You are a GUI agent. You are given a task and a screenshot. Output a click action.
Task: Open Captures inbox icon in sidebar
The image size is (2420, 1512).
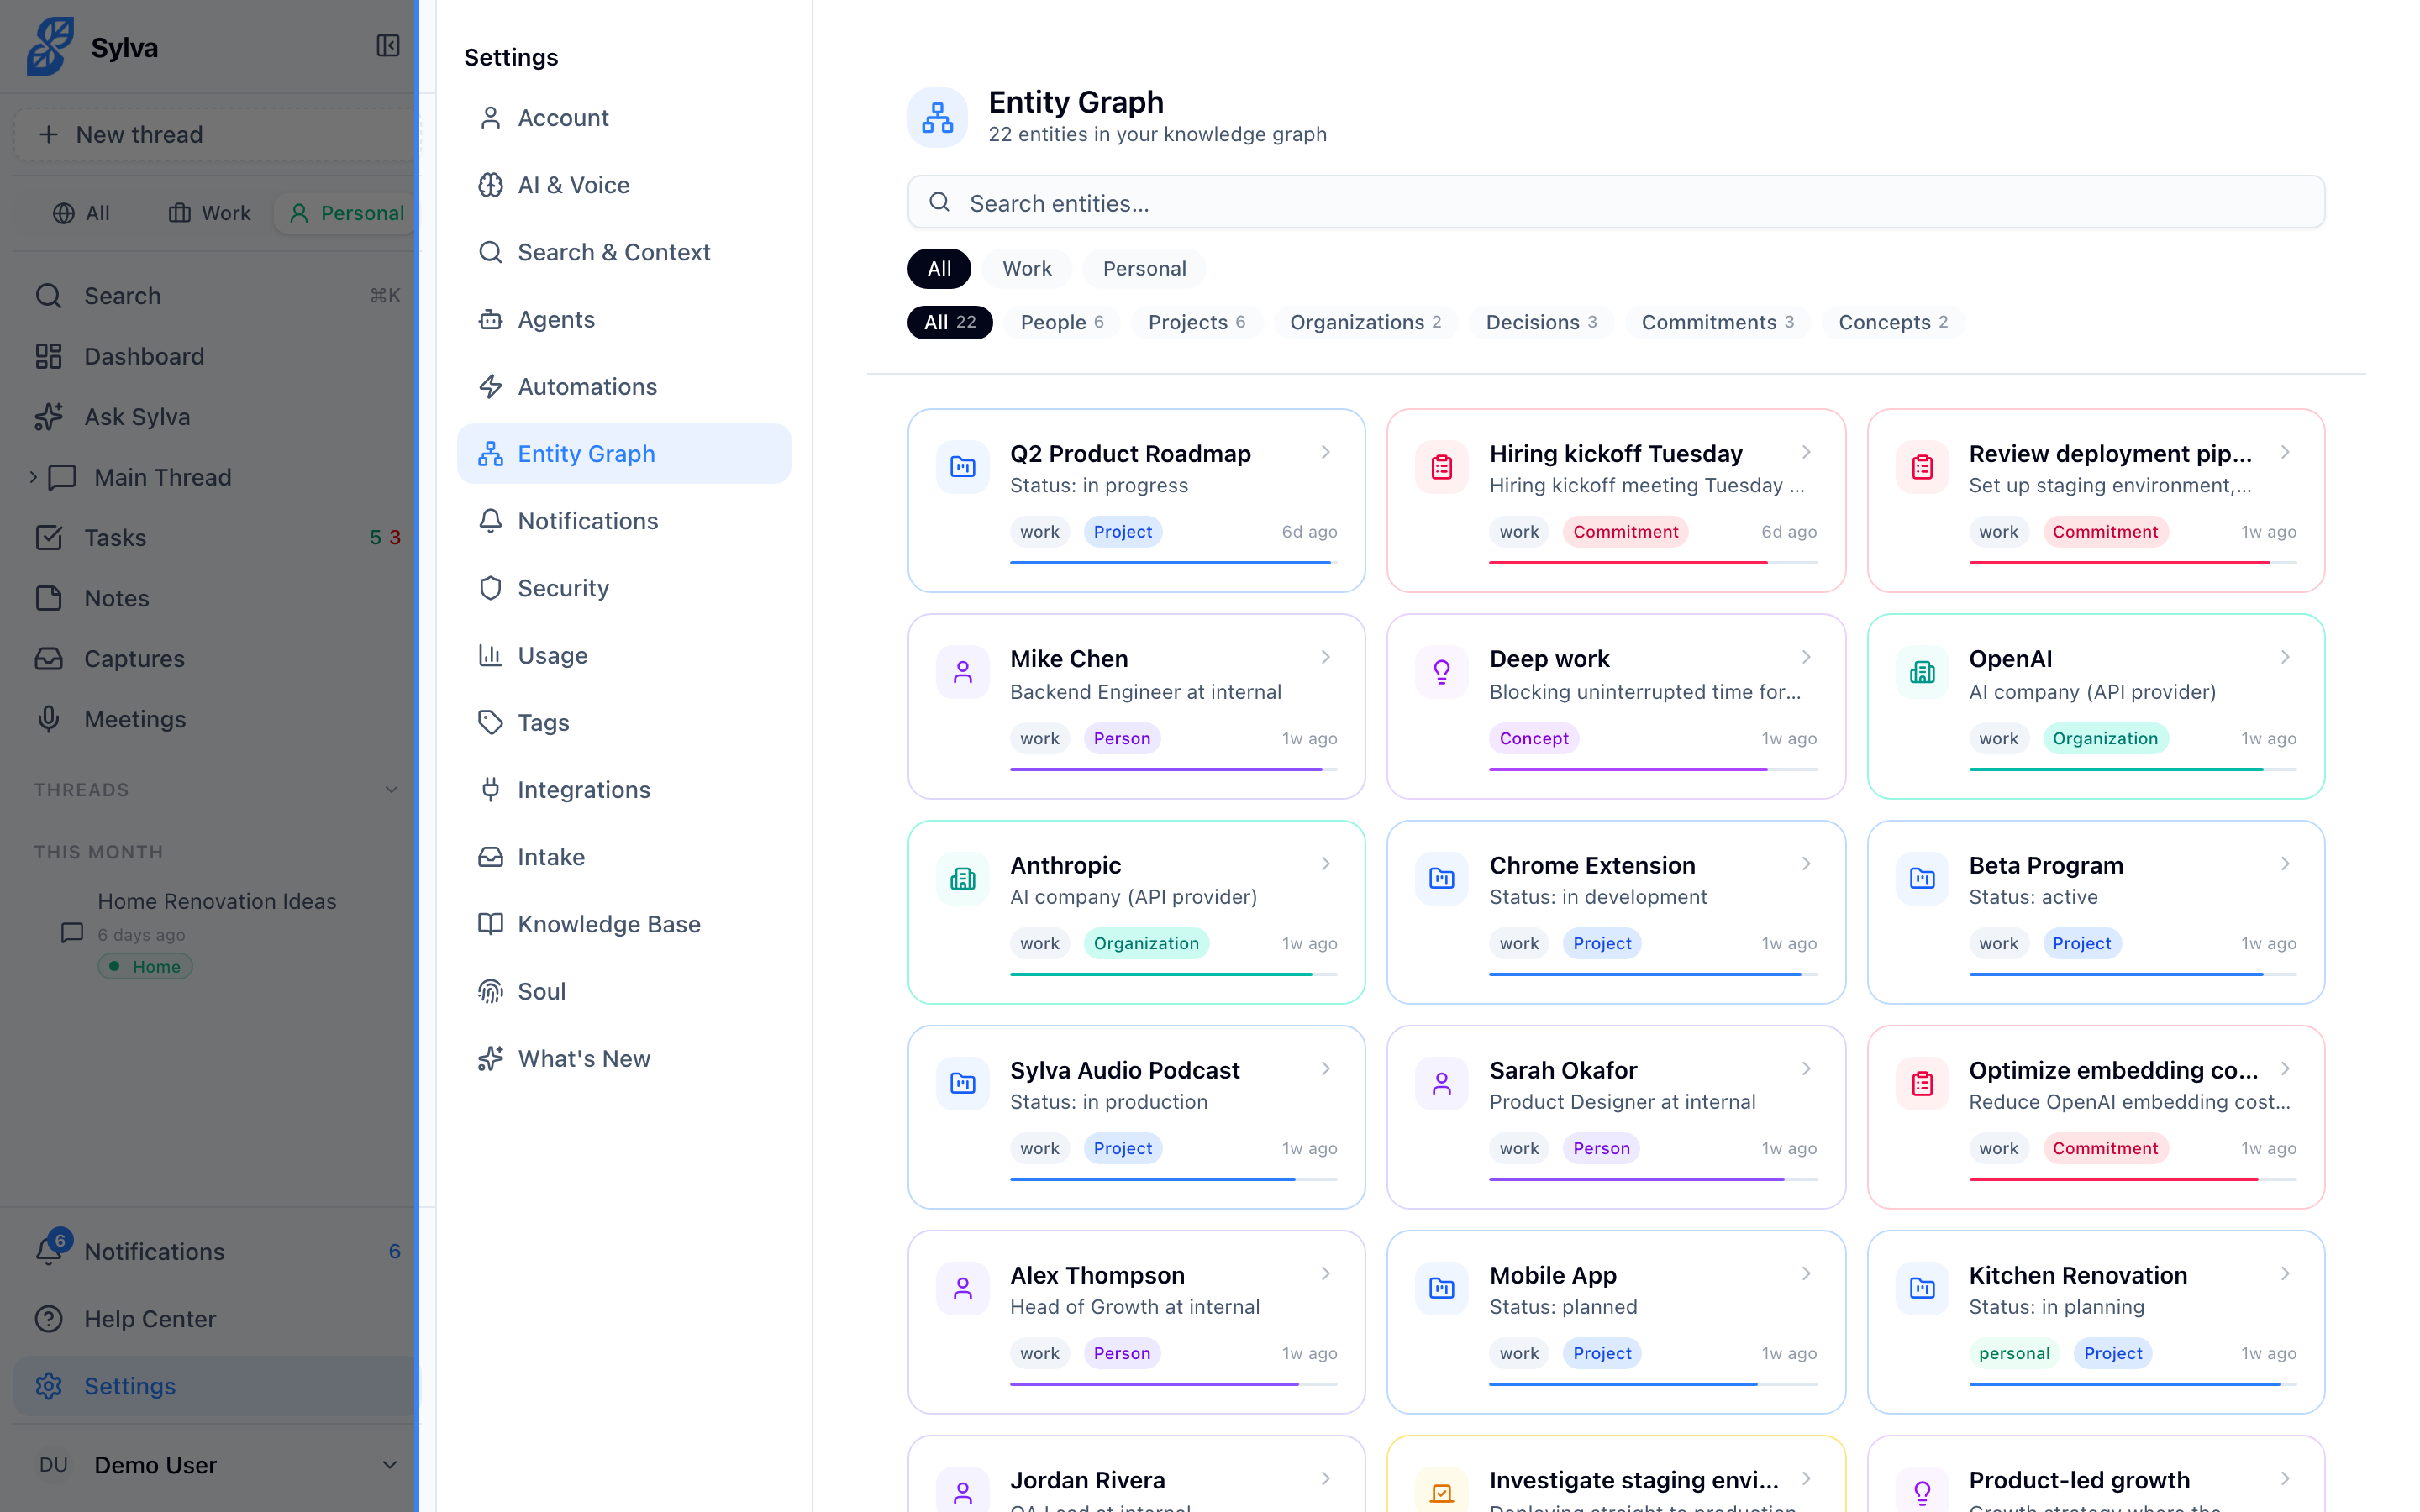click(49, 659)
